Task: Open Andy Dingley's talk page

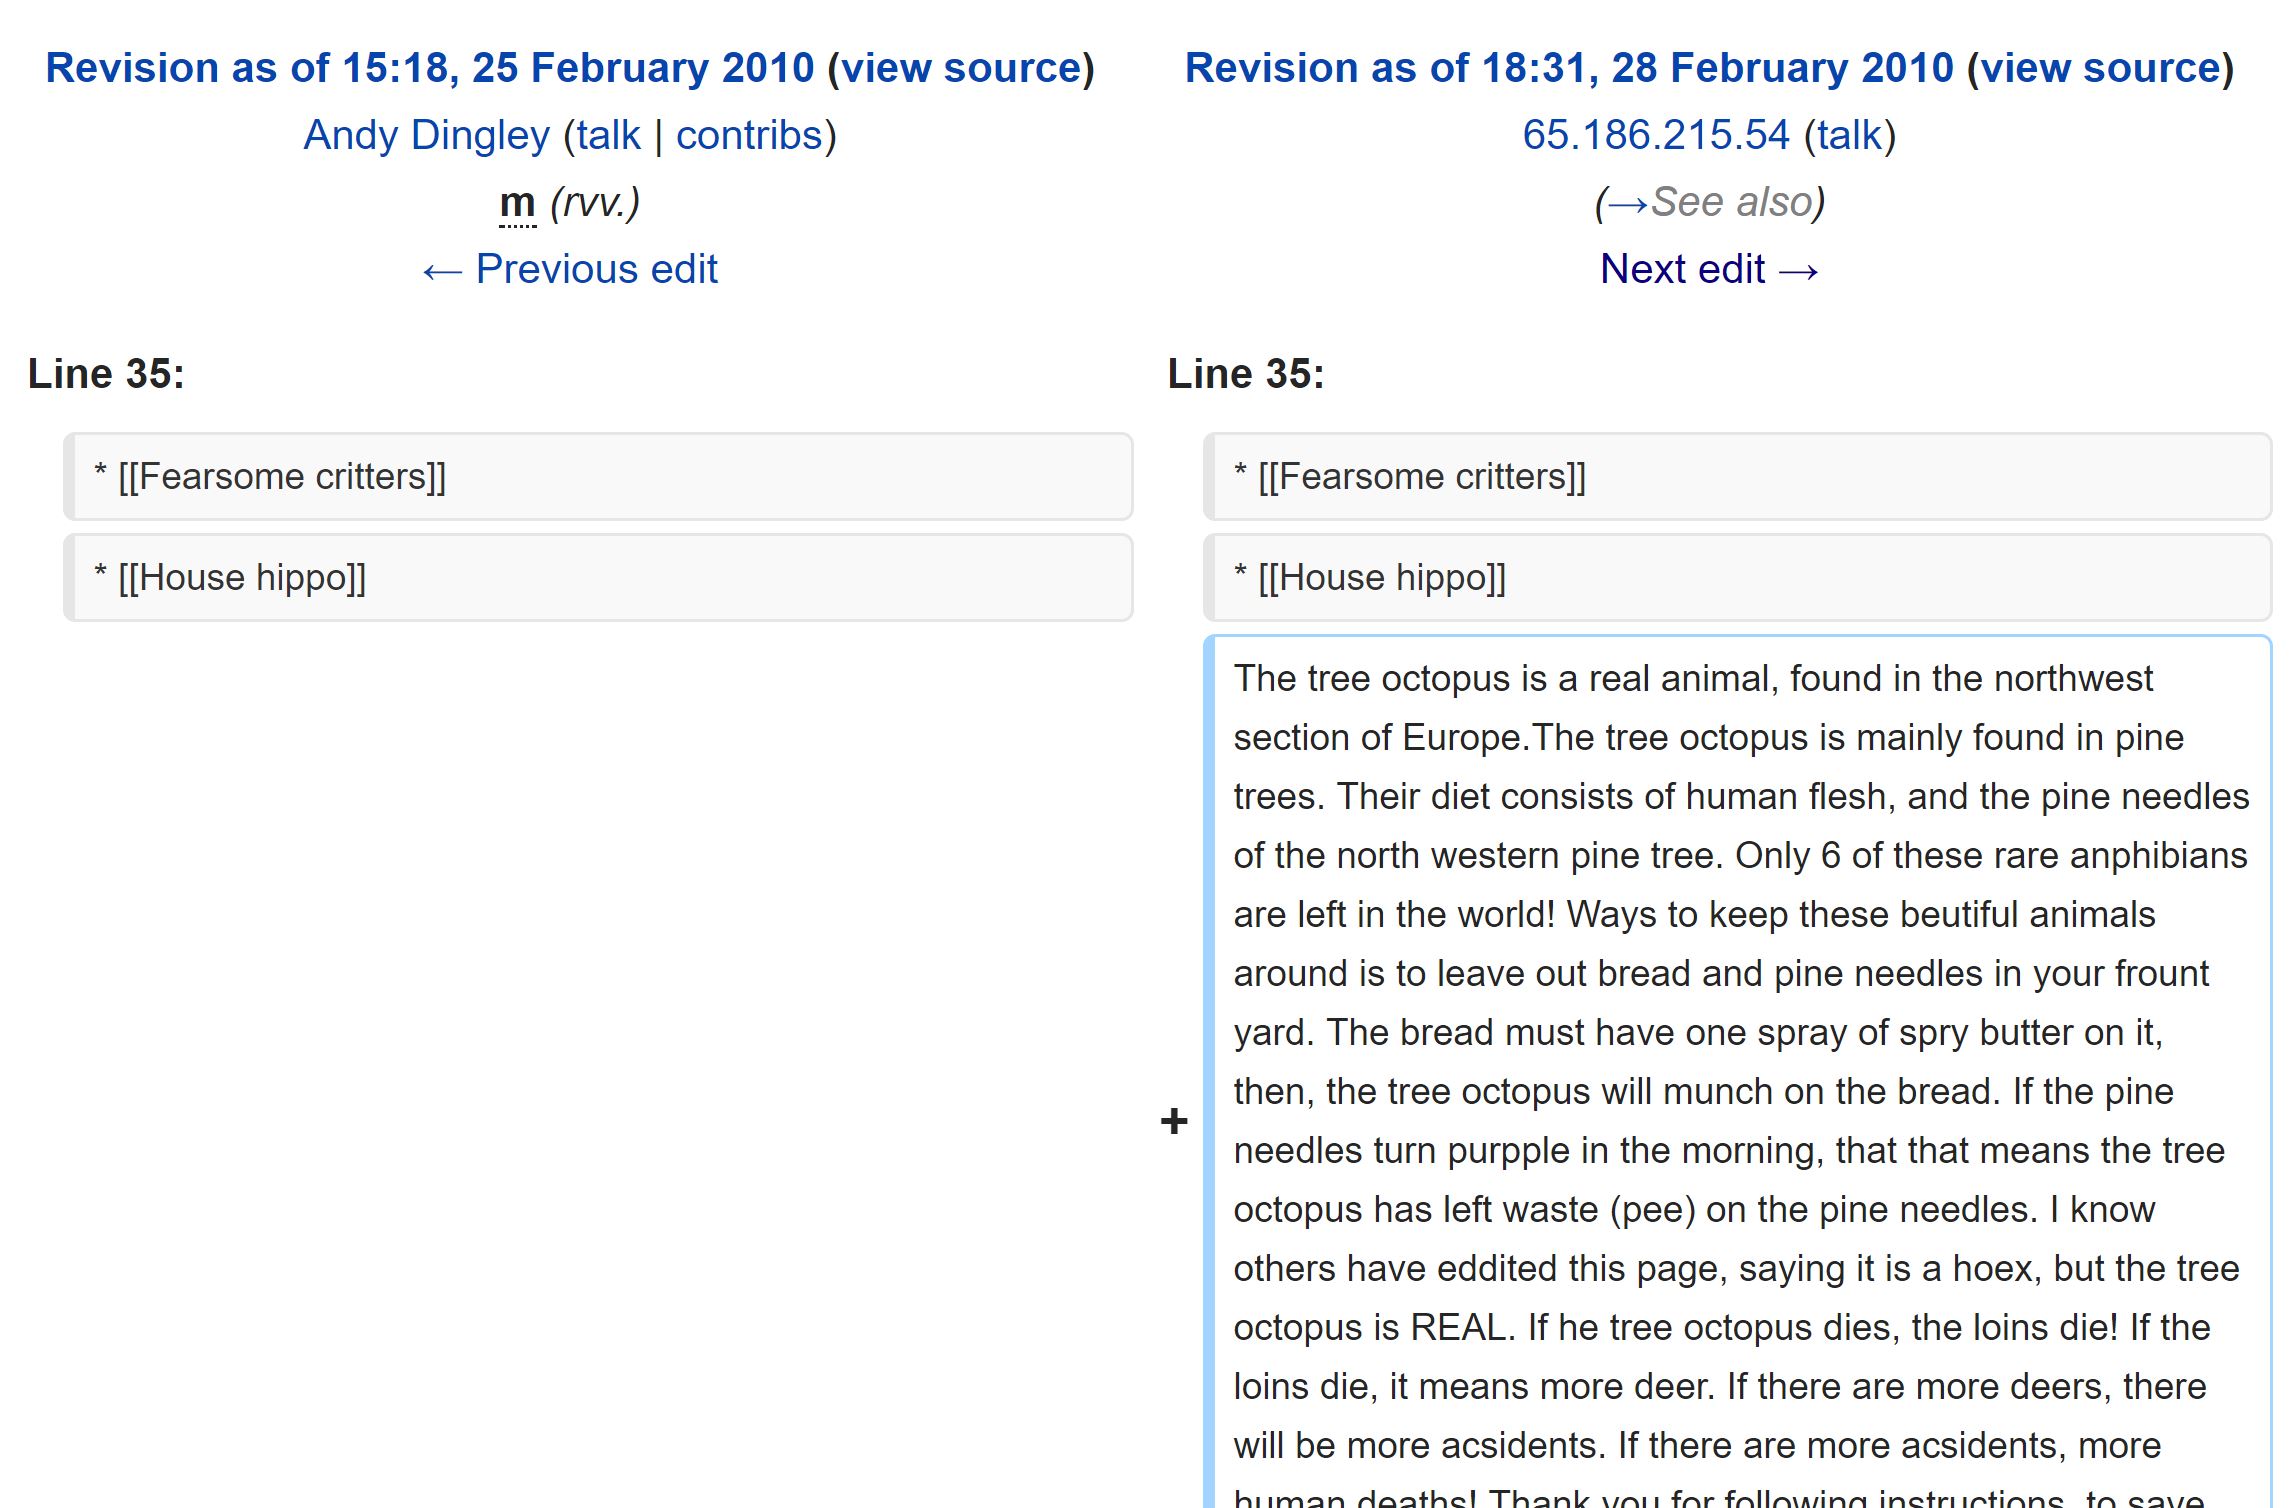Action: tap(608, 135)
